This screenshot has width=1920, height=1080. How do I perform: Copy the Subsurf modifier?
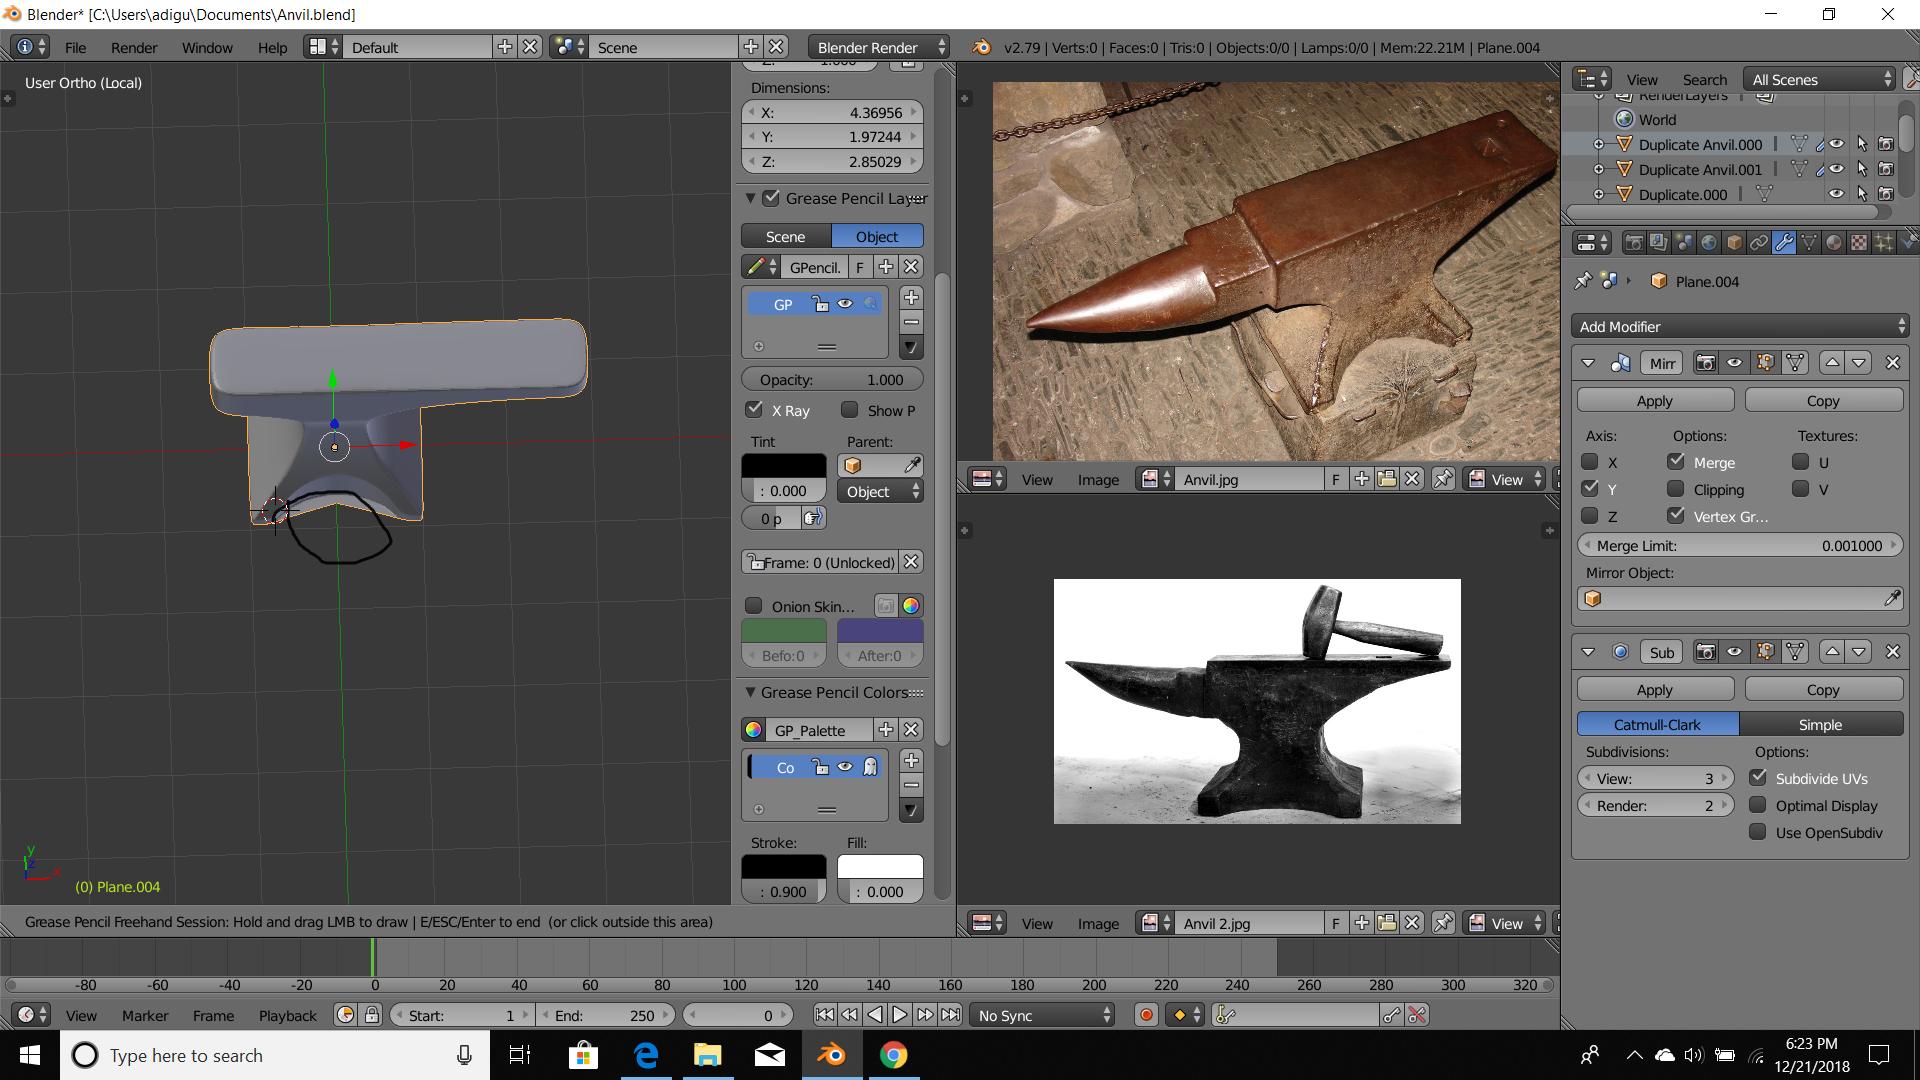[x=1823, y=689]
